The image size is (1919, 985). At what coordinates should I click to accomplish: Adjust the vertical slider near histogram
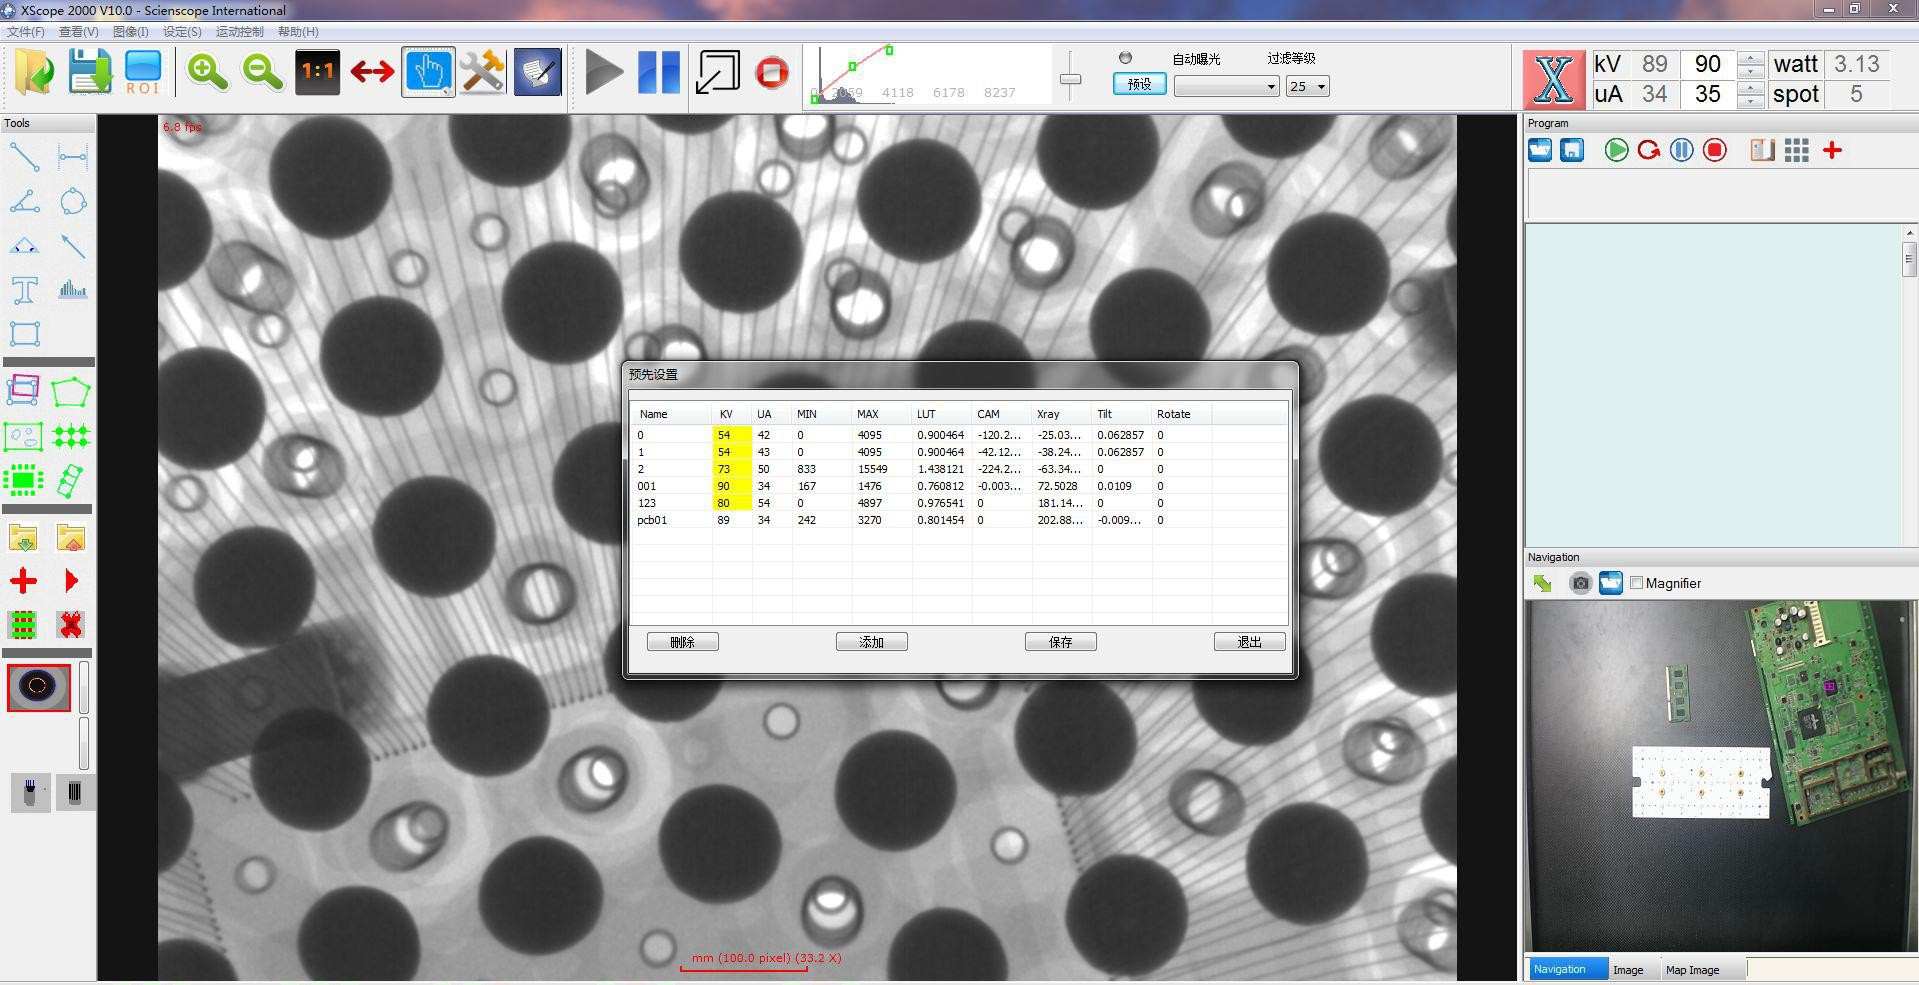(1071, 79)
